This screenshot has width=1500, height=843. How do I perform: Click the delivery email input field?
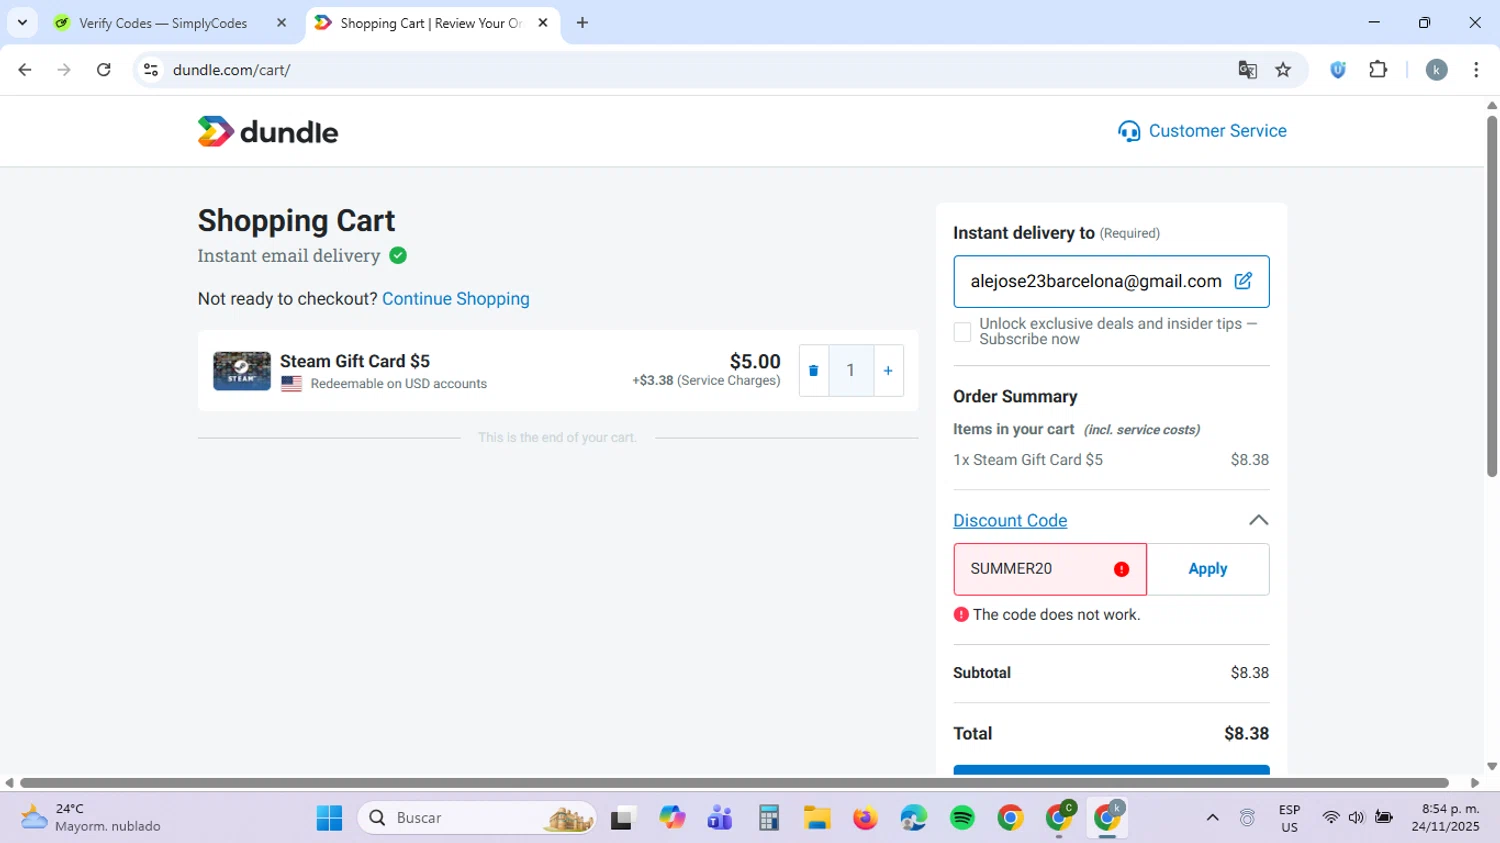(1111, 282)
